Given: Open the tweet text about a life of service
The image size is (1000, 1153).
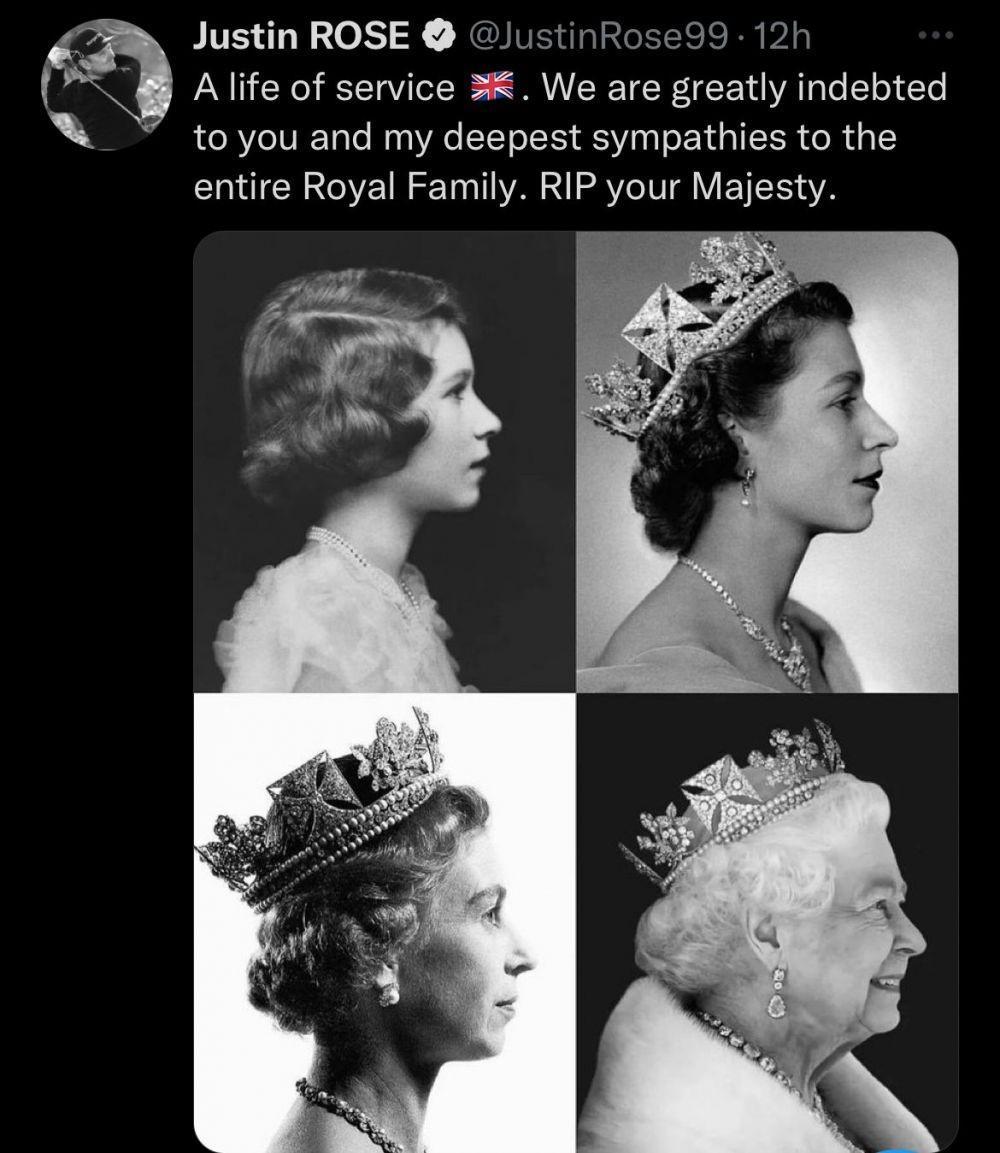Looking at the screenshot, I should [x=570, y=137].
